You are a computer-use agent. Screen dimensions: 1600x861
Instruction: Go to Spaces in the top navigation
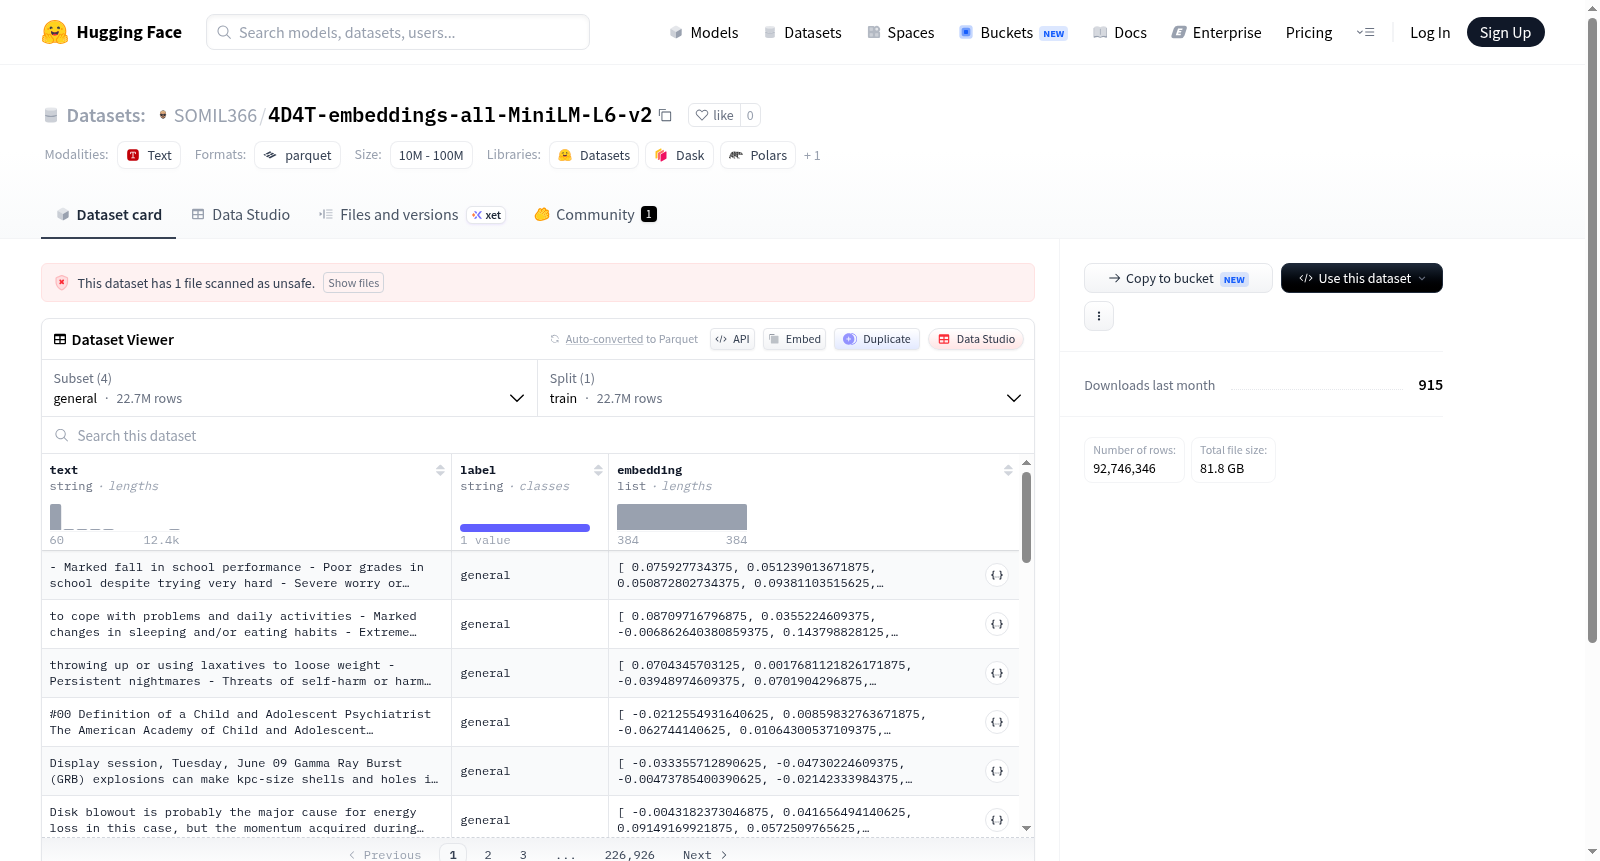pos(901,32)
